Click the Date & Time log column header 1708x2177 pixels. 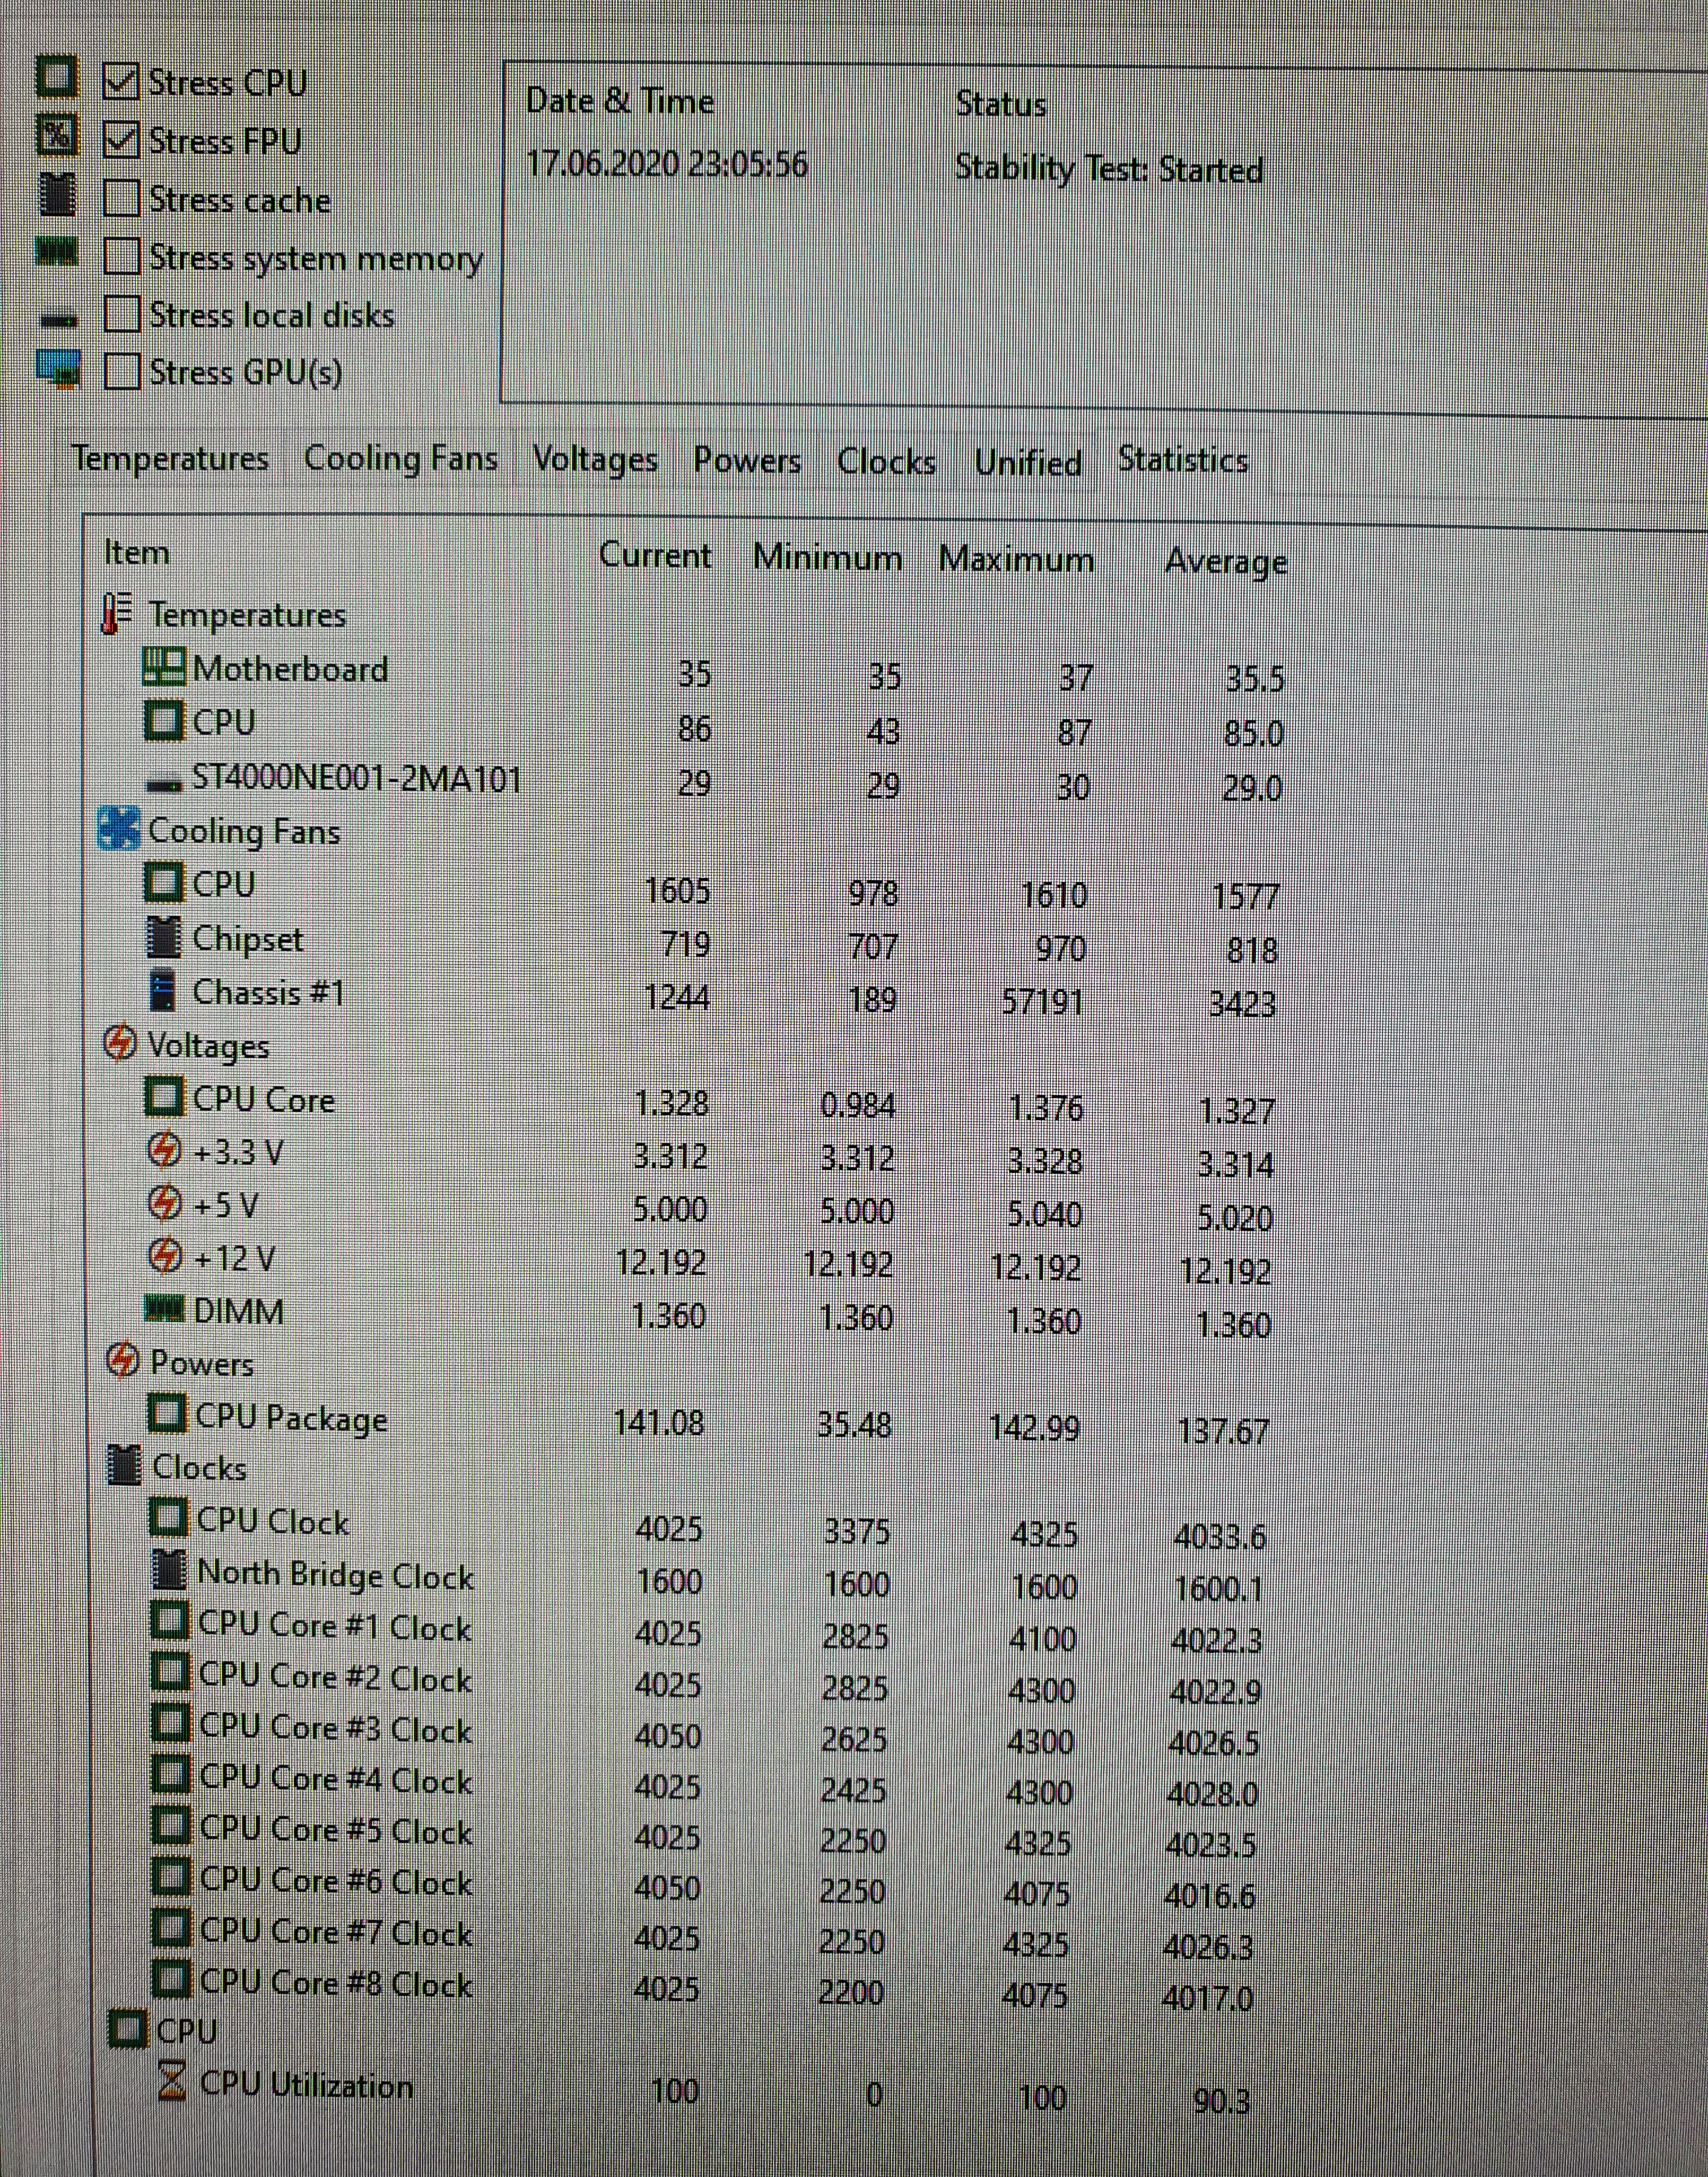pyautogui.click(x=619, y=101)
